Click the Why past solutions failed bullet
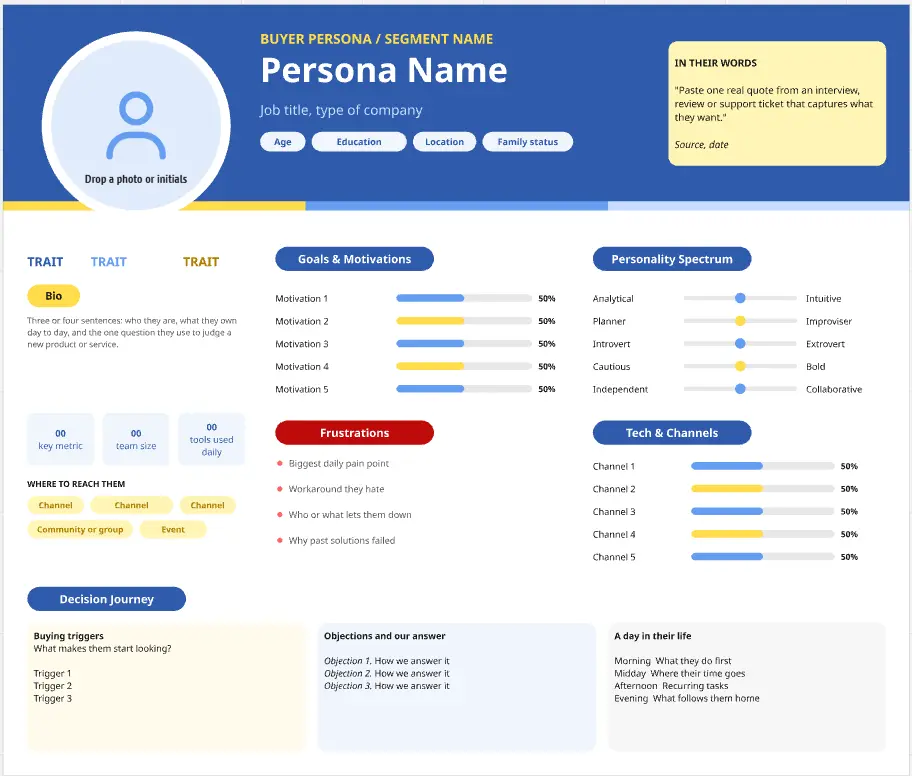The width and height of the screenshot is (912, 776). pyautogui.click(x=336, y=541)
